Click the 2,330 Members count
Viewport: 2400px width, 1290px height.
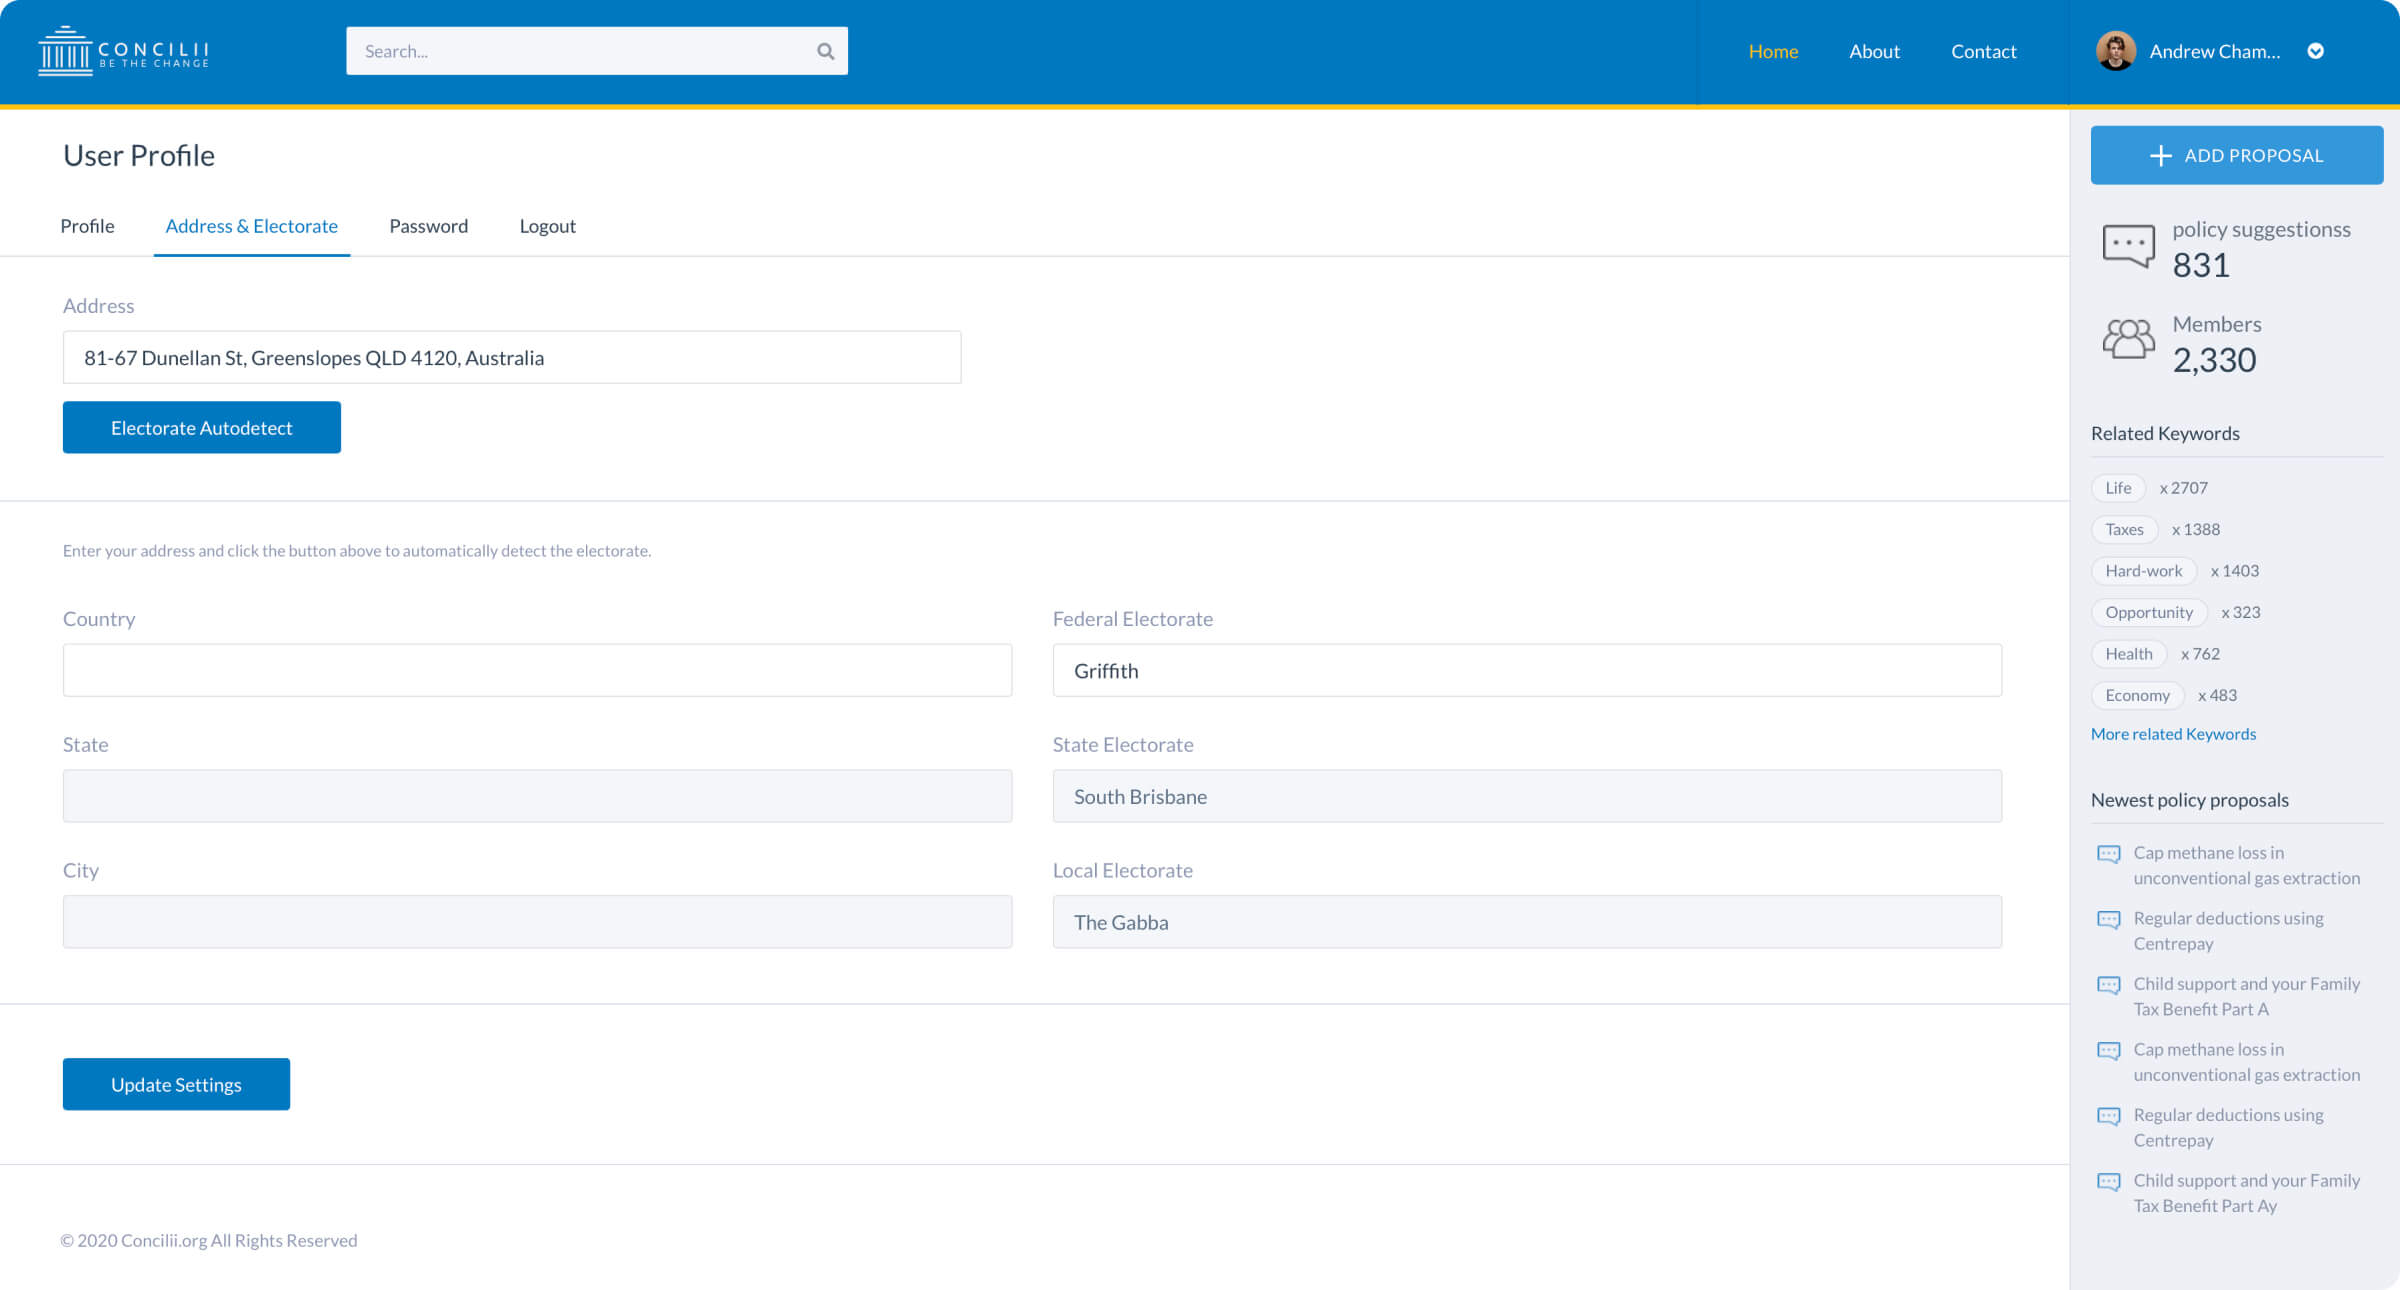tap(2214, 360)
